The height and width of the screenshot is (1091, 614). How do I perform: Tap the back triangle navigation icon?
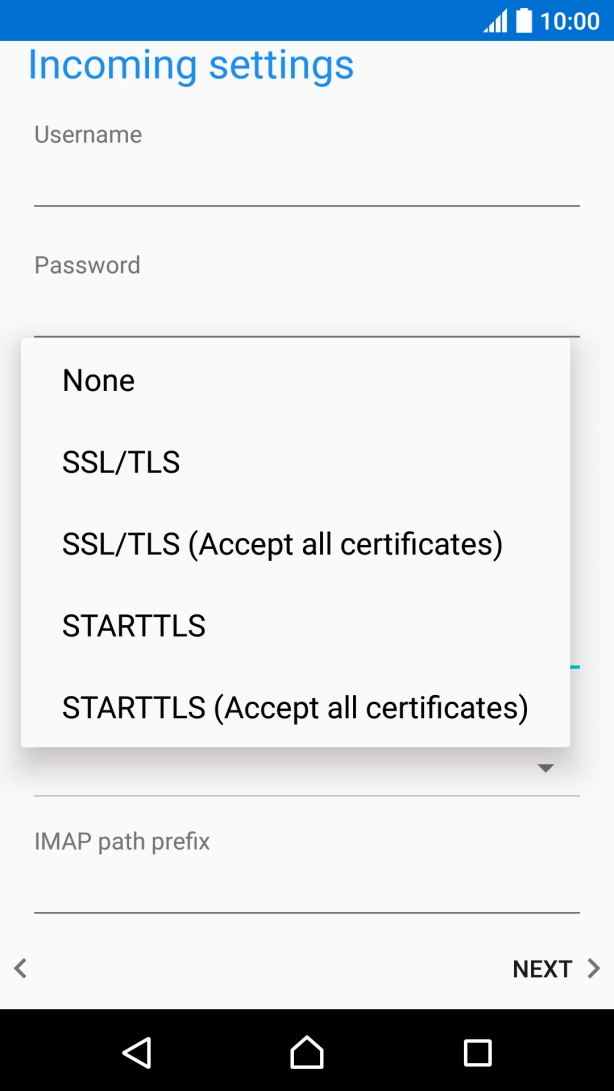coord(137,1052)
